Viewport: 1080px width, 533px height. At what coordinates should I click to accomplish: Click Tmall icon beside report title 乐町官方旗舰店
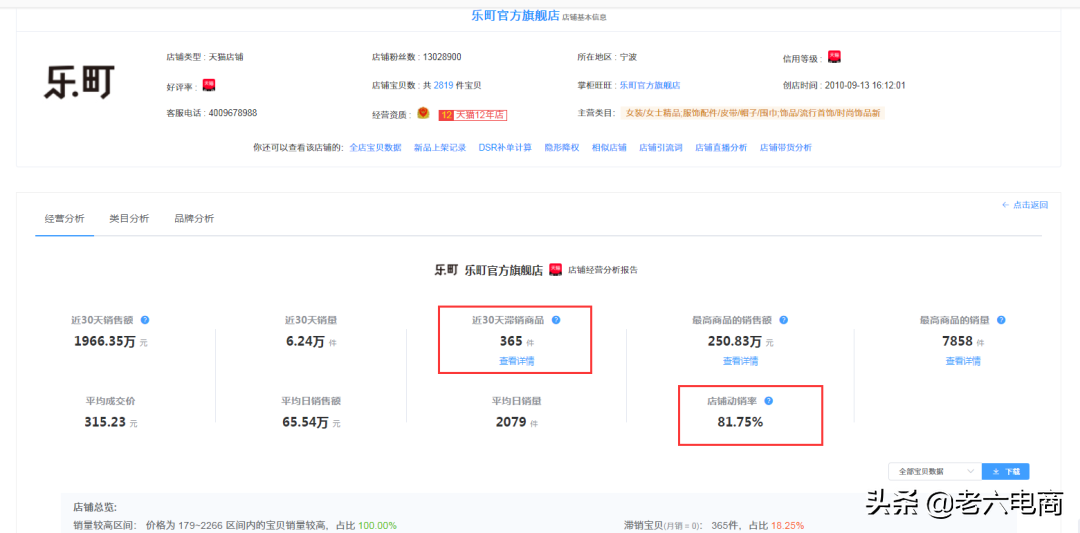555,269
